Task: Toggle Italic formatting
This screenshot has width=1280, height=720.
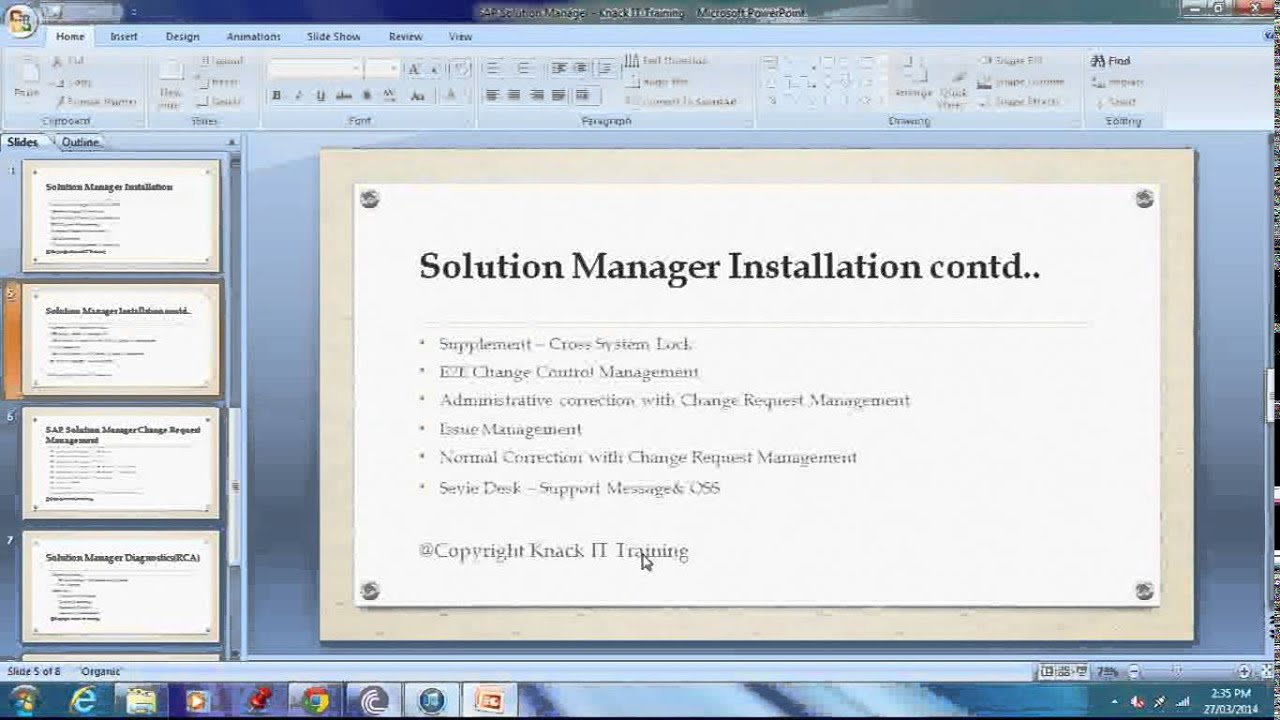Action: tap(298, 96)
